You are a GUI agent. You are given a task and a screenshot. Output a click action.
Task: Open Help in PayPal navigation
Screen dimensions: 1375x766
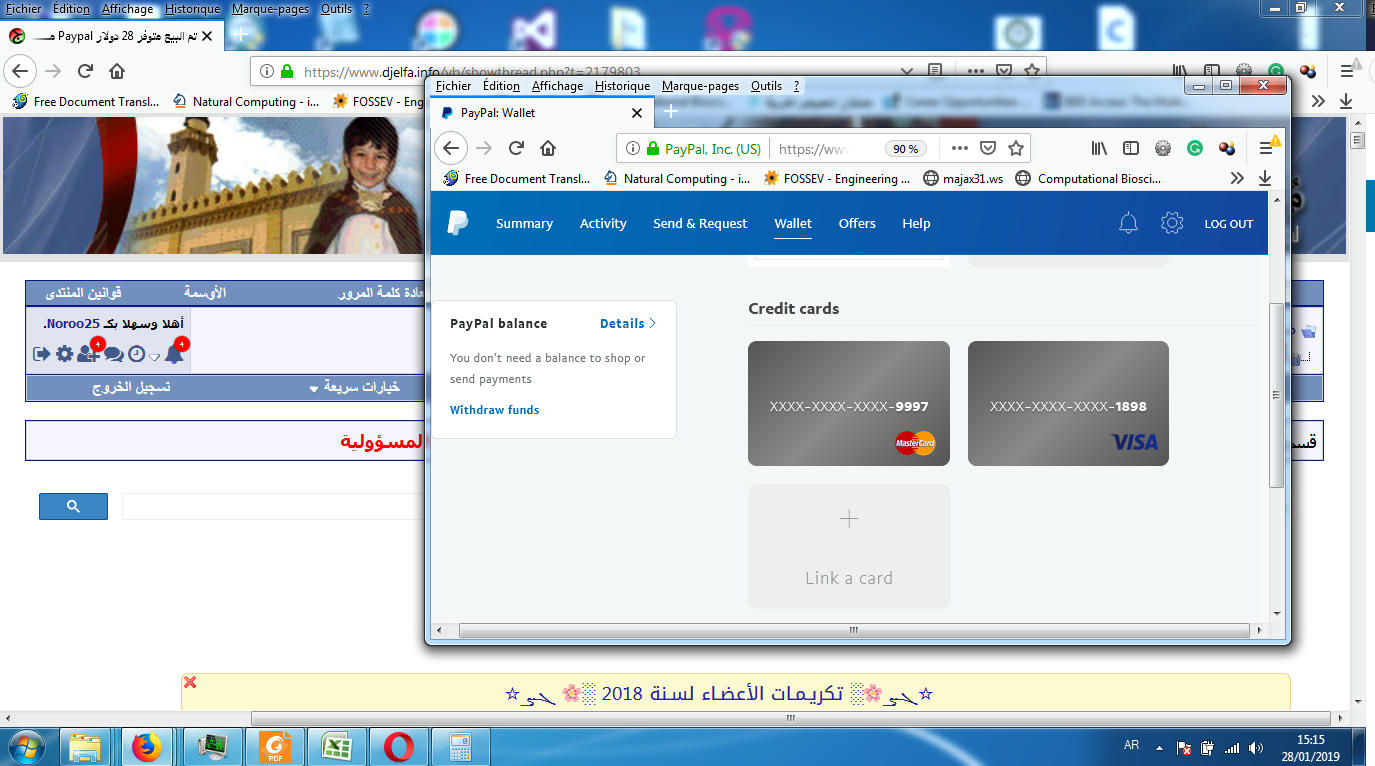pos(916,223)
